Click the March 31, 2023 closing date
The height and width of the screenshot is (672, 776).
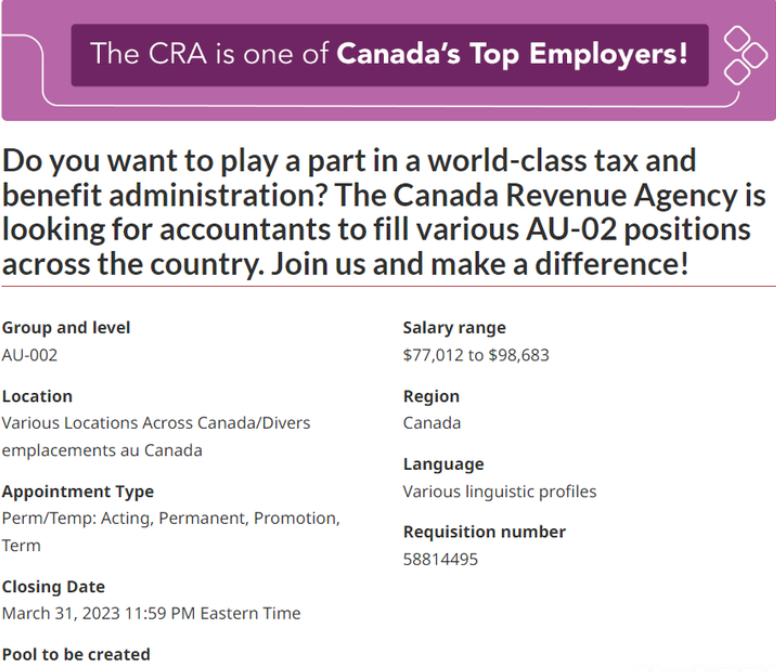pos(151,613)
